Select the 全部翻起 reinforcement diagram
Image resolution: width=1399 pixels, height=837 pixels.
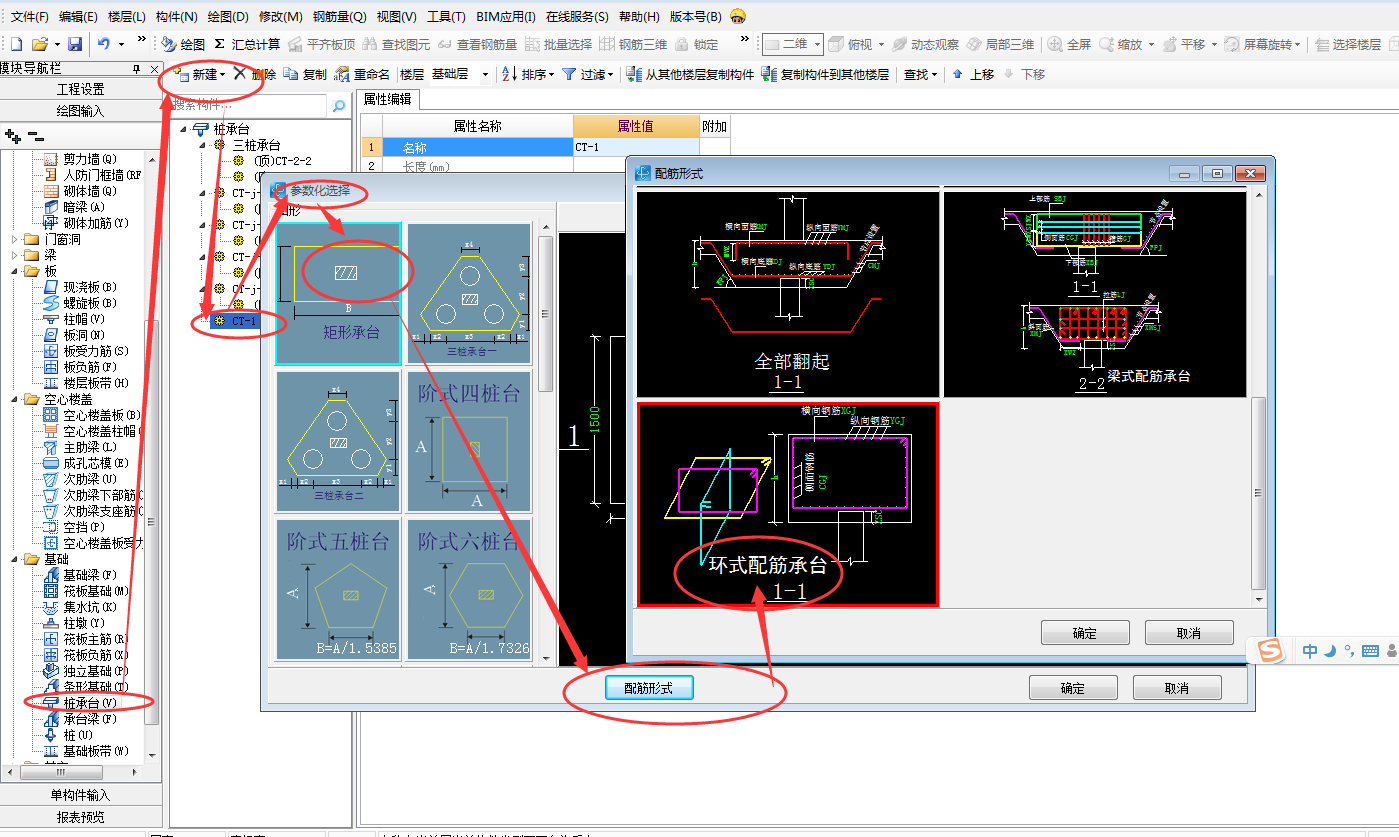[788, 294]
